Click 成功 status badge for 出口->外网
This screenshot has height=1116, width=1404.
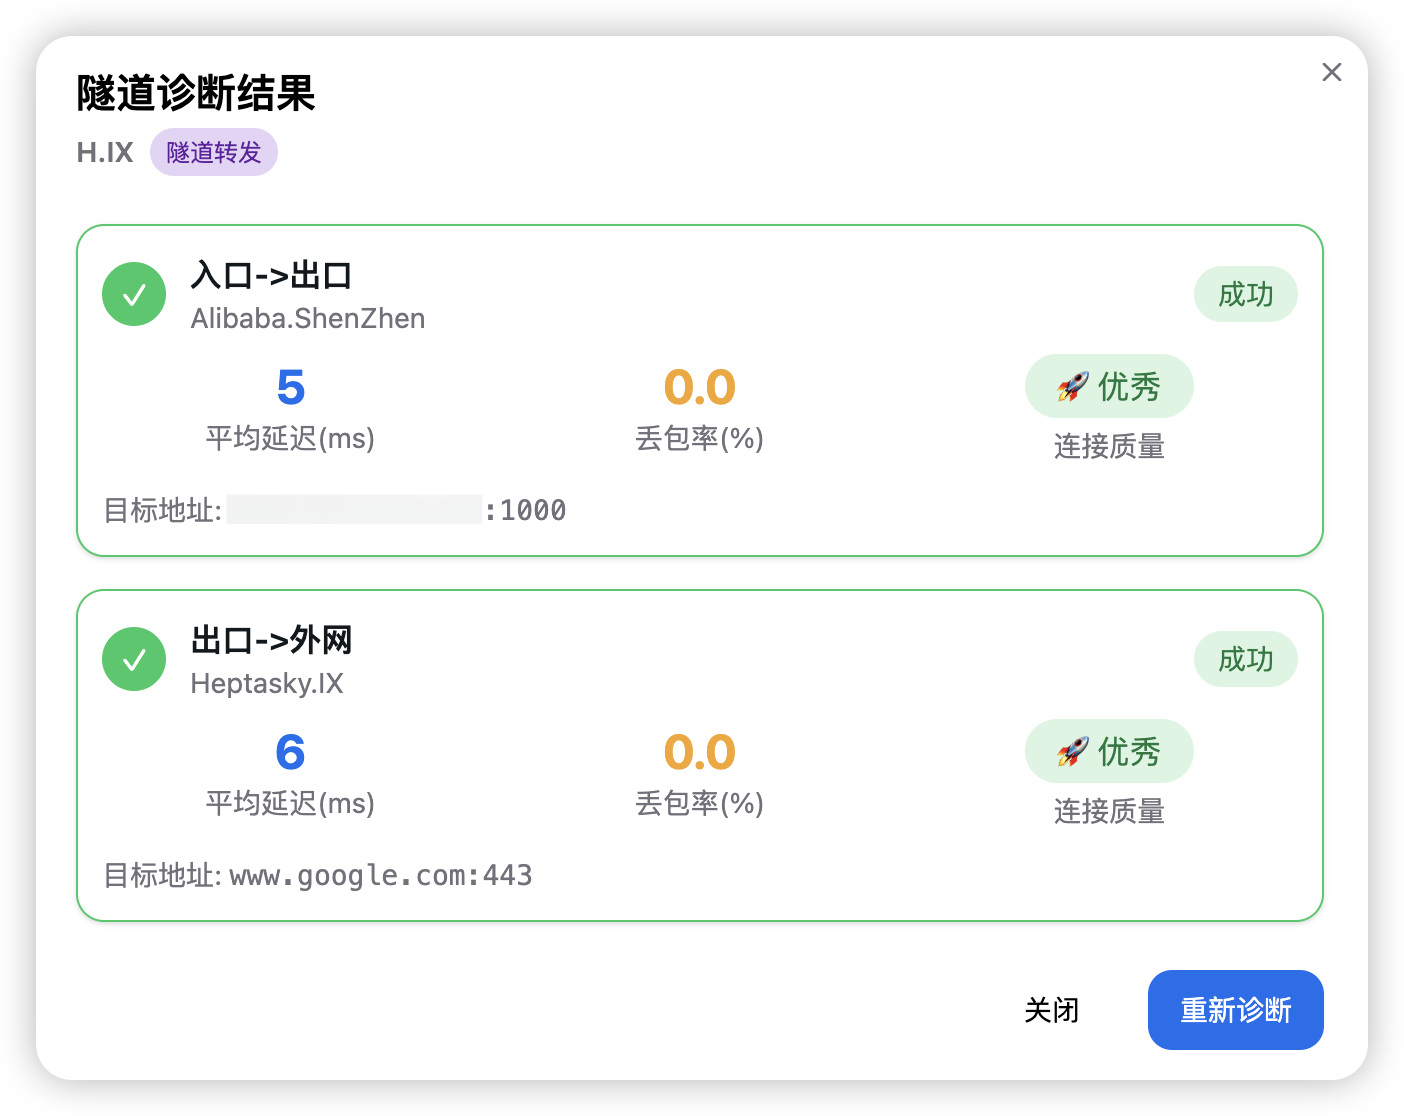coord(1245,659)
